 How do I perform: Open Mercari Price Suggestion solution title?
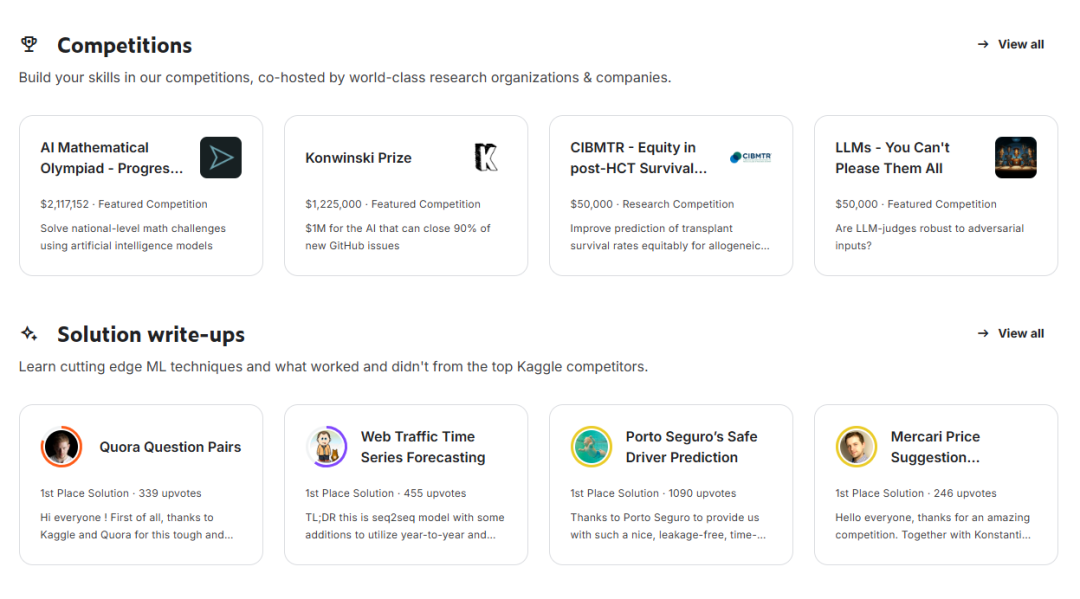[x=935, y=447]
